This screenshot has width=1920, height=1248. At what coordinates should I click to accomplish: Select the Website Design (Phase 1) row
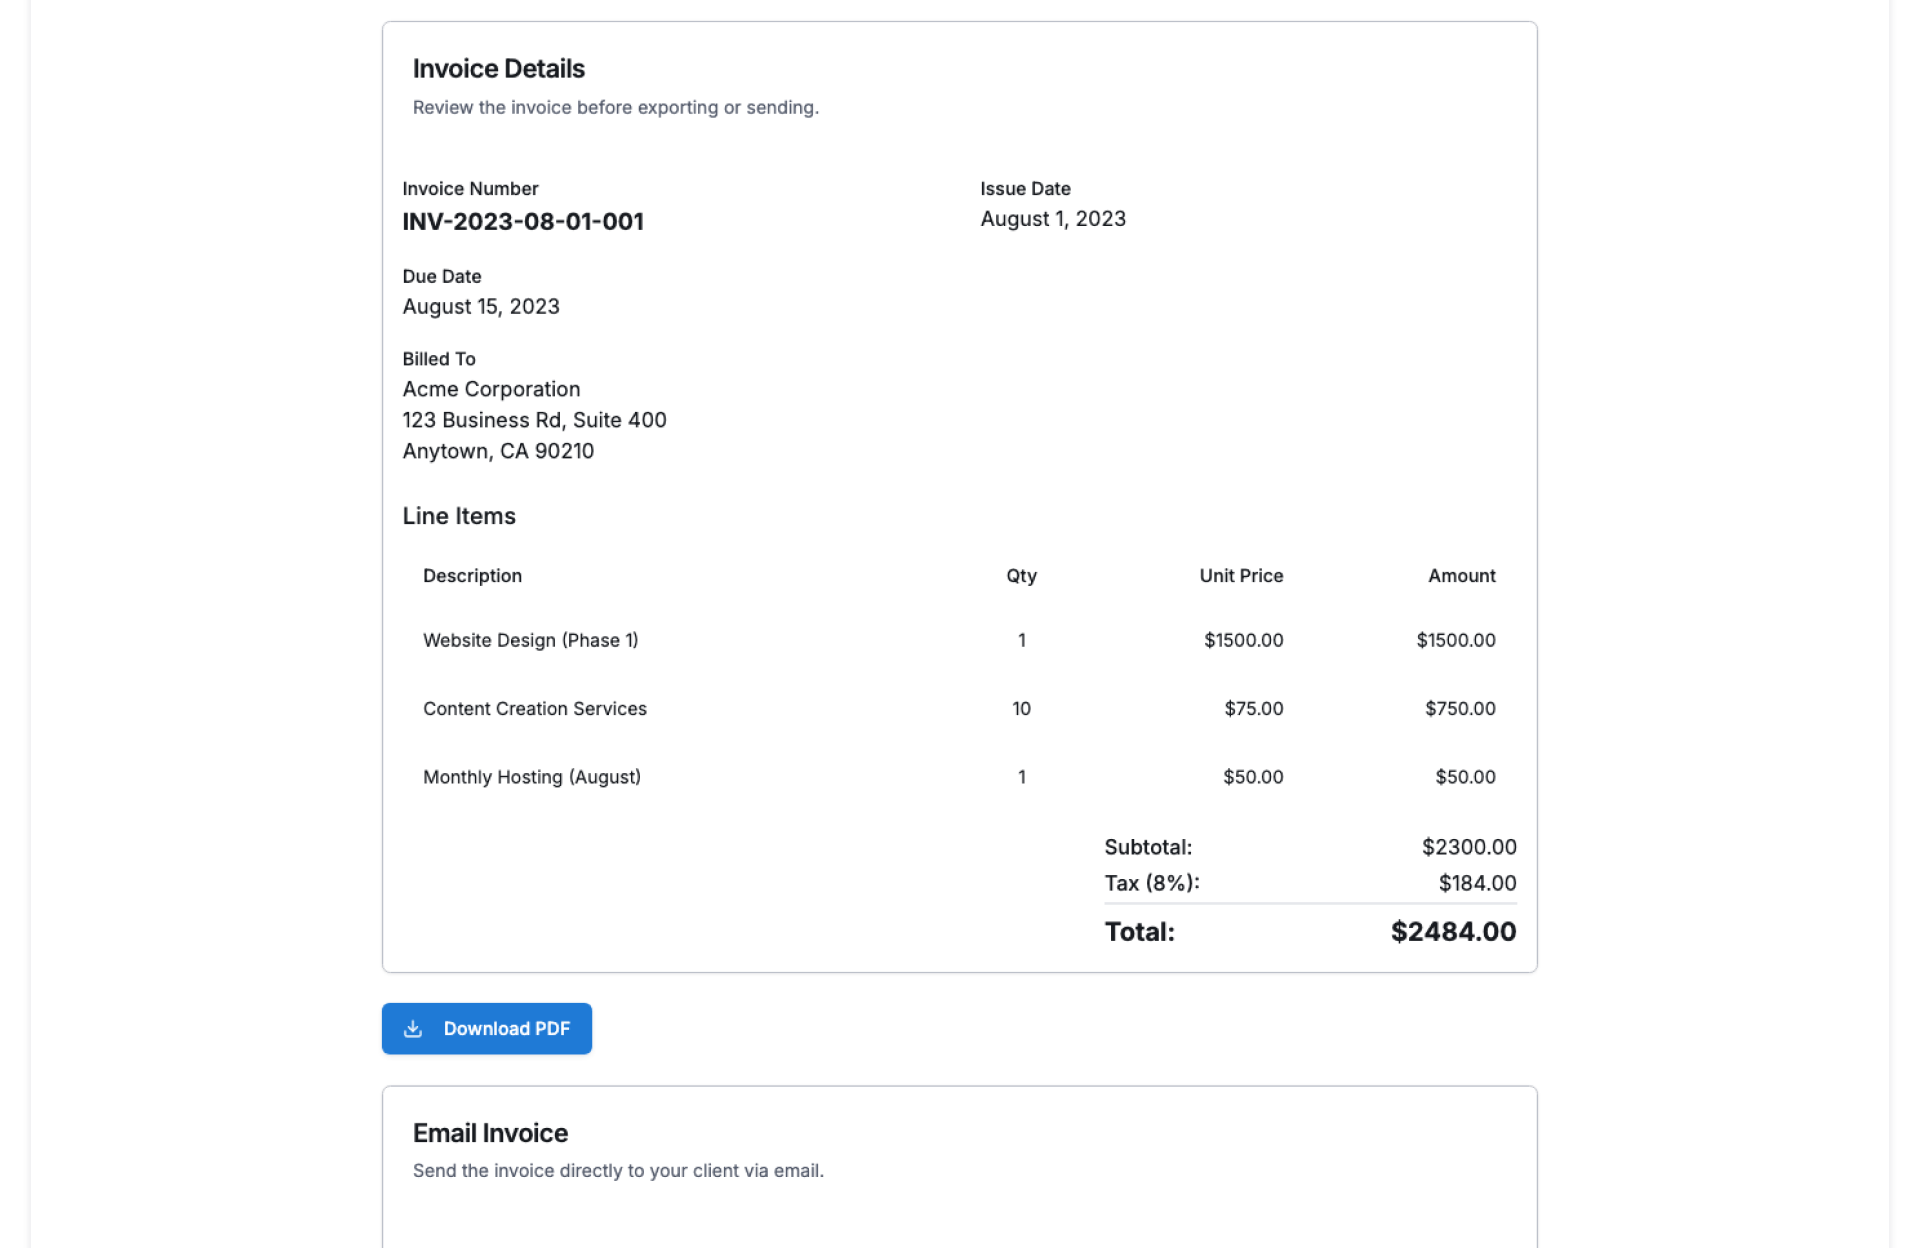pyautogui.click(x=530, y=640)
